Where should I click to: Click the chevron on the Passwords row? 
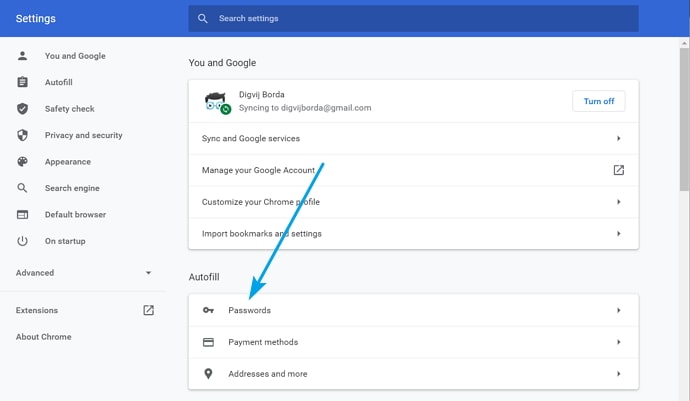pos(618,310)
